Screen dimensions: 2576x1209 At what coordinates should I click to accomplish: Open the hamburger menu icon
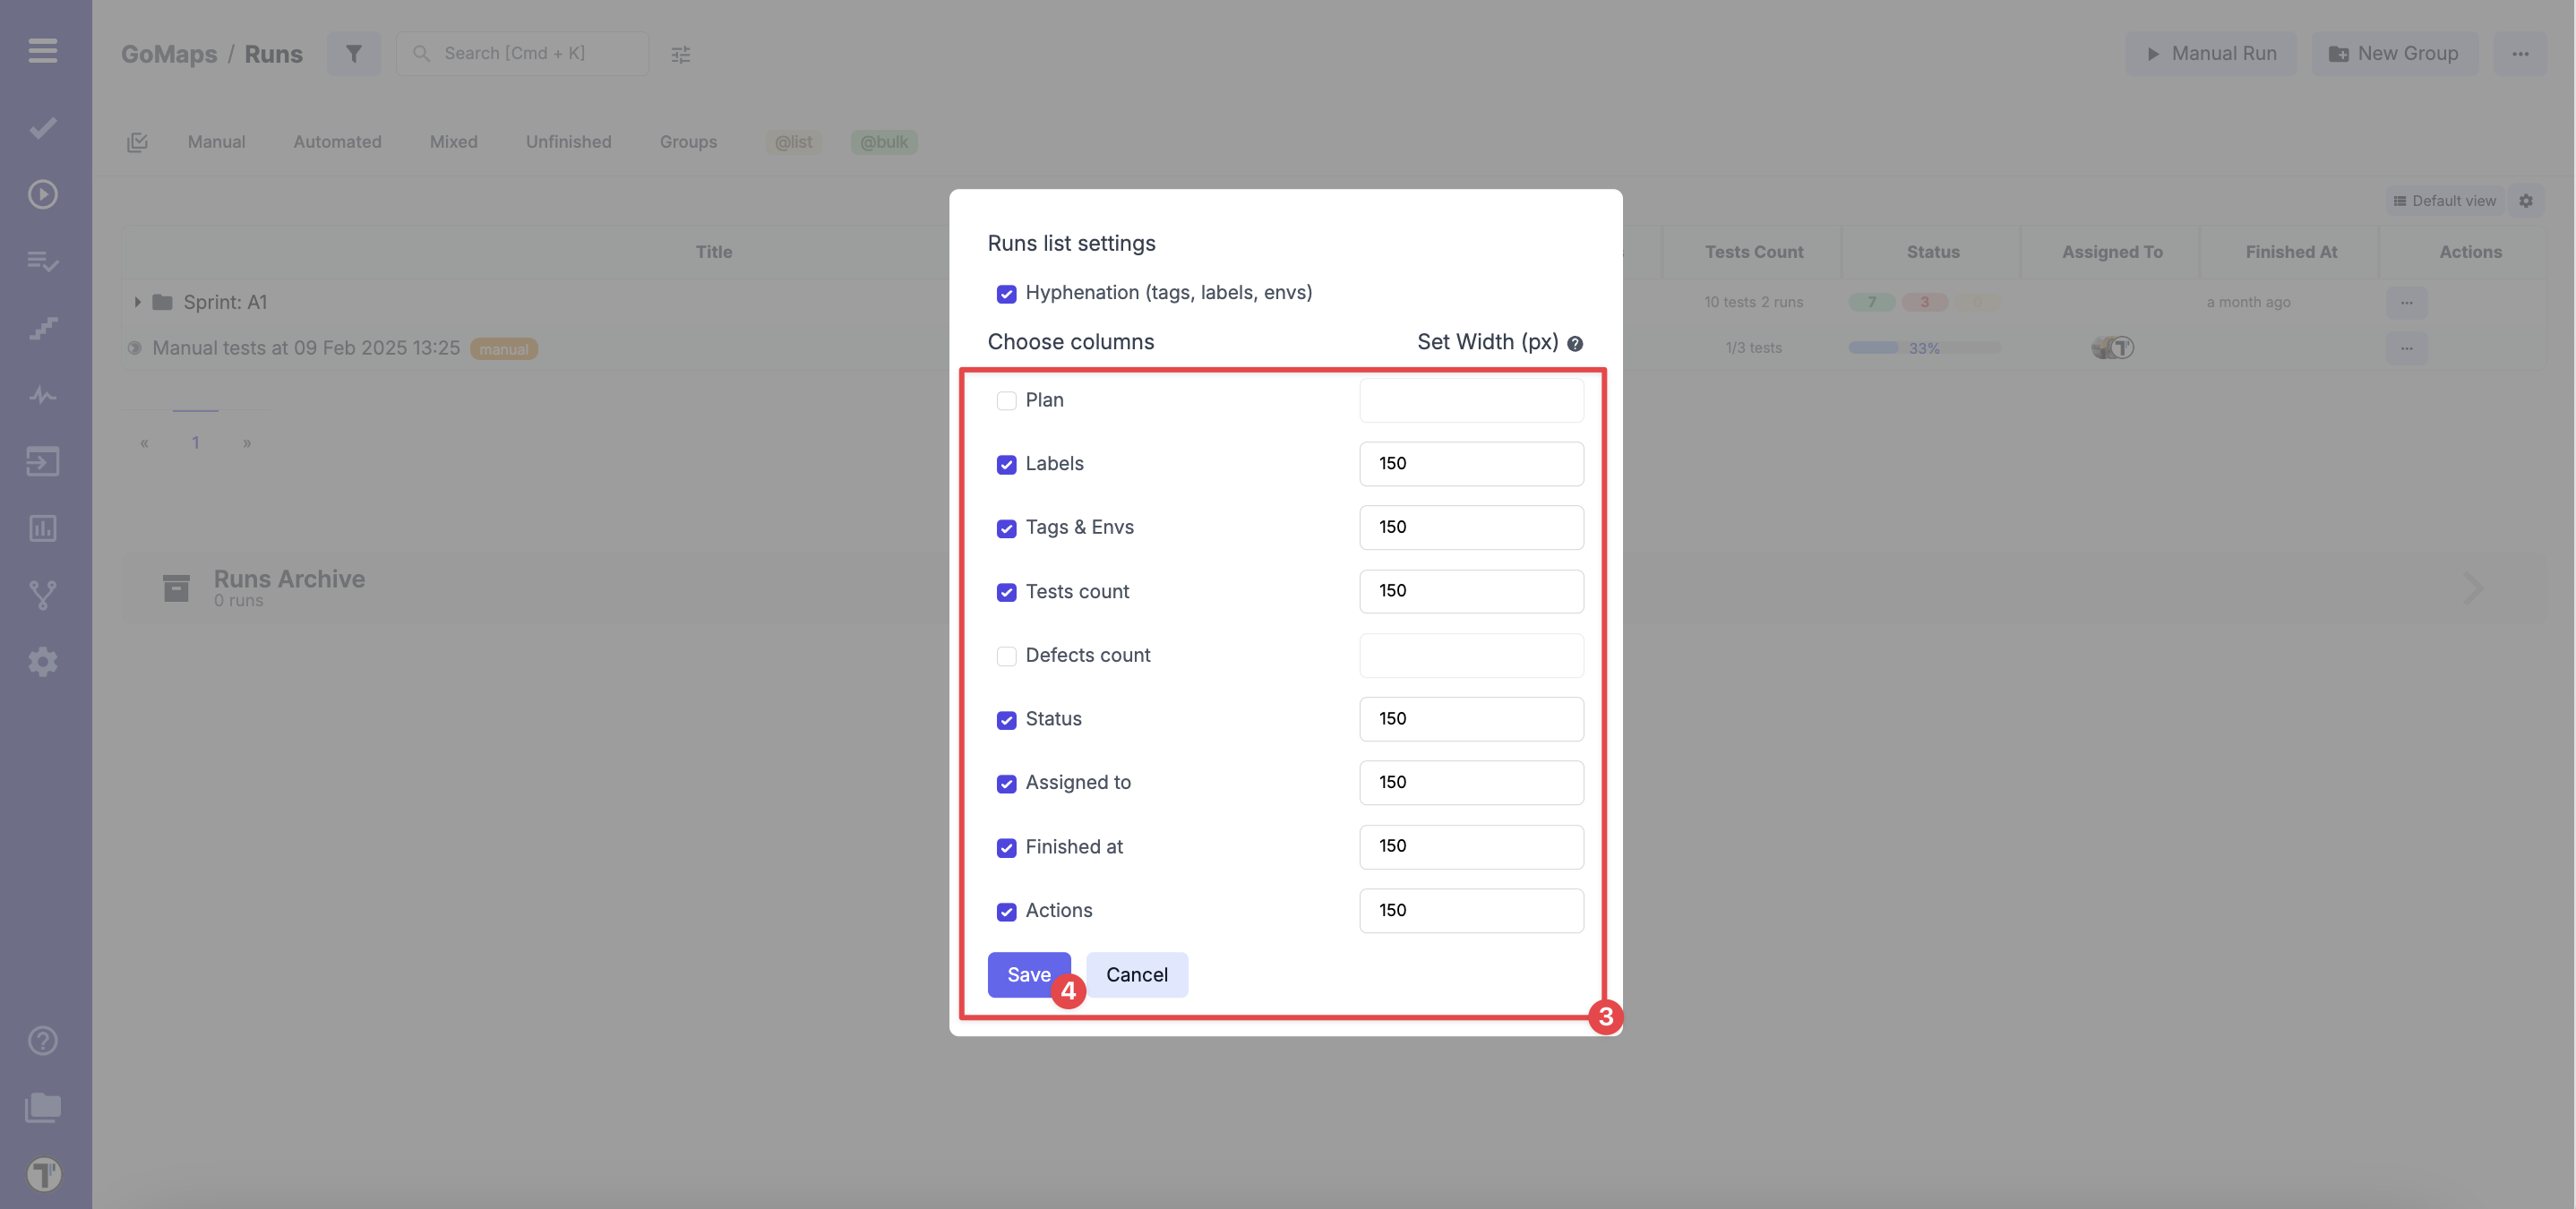(42, 50)
